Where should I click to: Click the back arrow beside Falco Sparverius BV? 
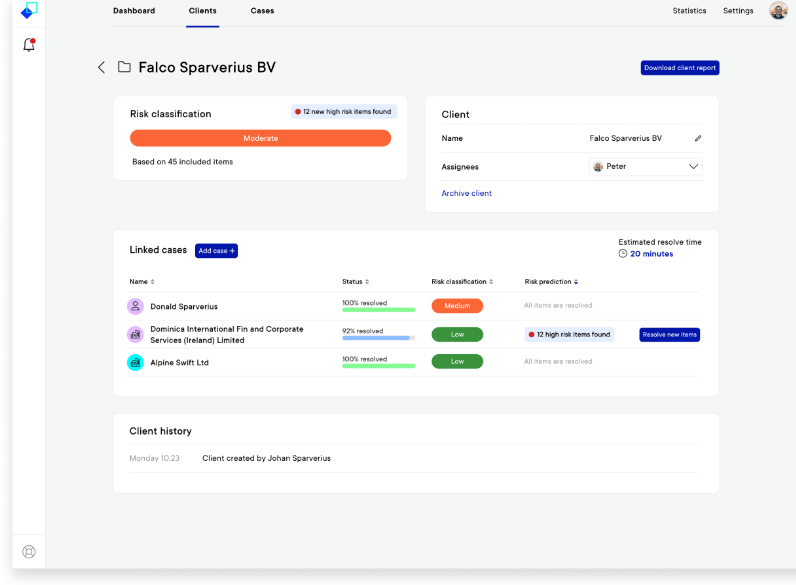[x=101, y=67]
